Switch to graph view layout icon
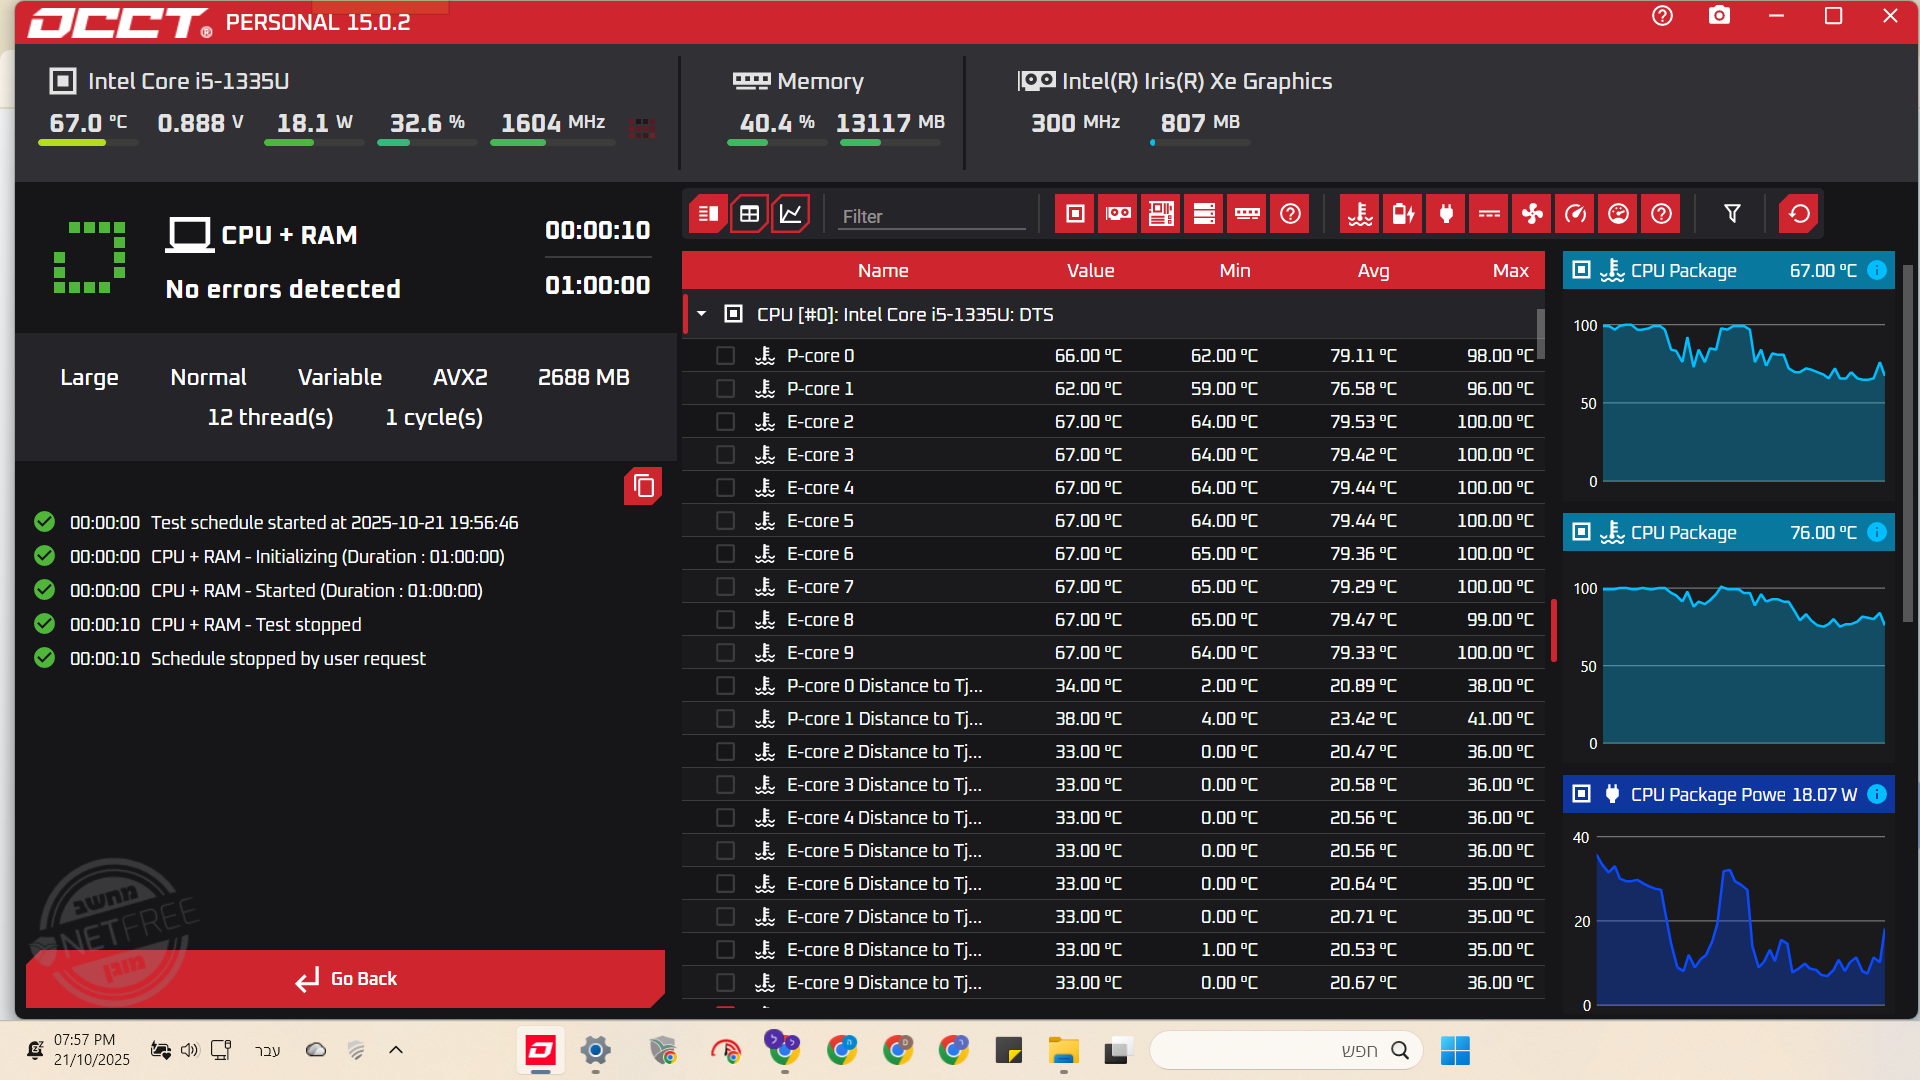The image size is (1920, 1080). [790, 214]
